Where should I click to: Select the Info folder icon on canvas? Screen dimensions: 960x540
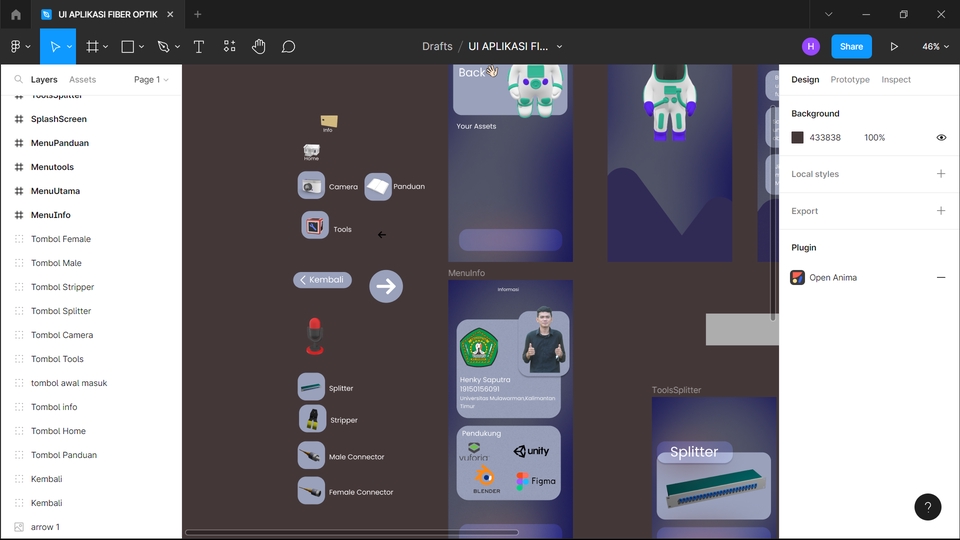point(329,122)
